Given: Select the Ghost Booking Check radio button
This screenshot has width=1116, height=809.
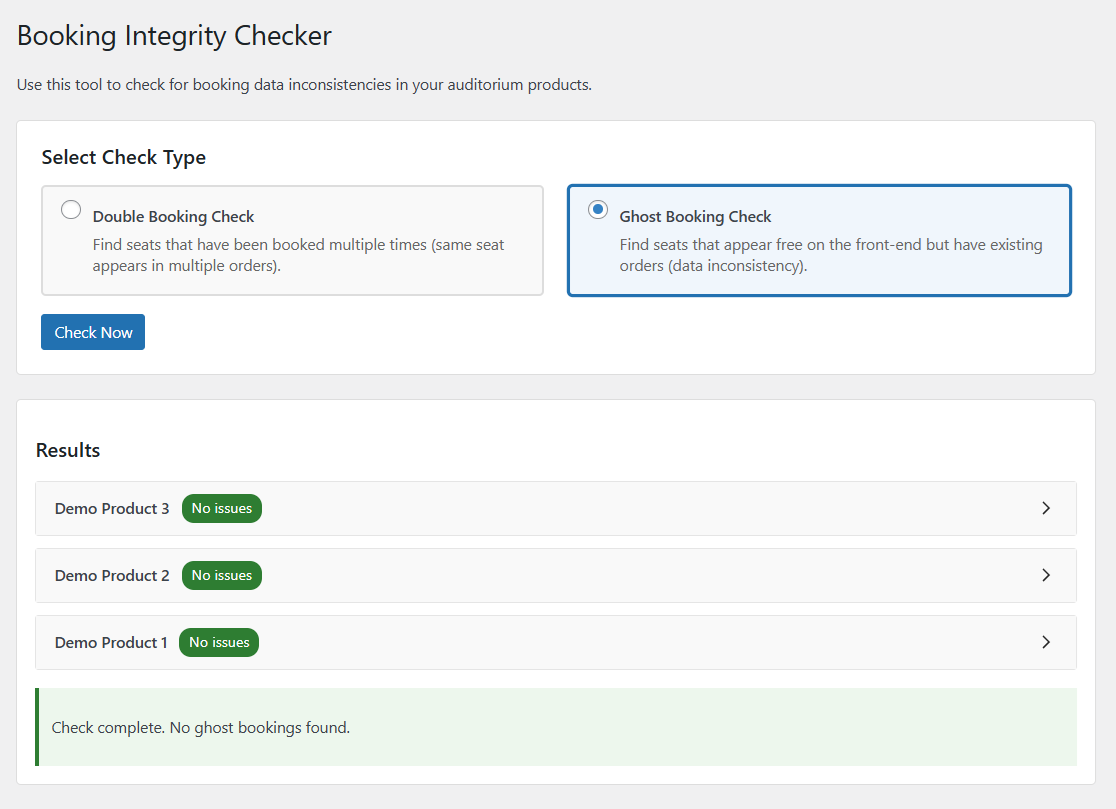Looking at the screenshot, I should pos(598,210).
